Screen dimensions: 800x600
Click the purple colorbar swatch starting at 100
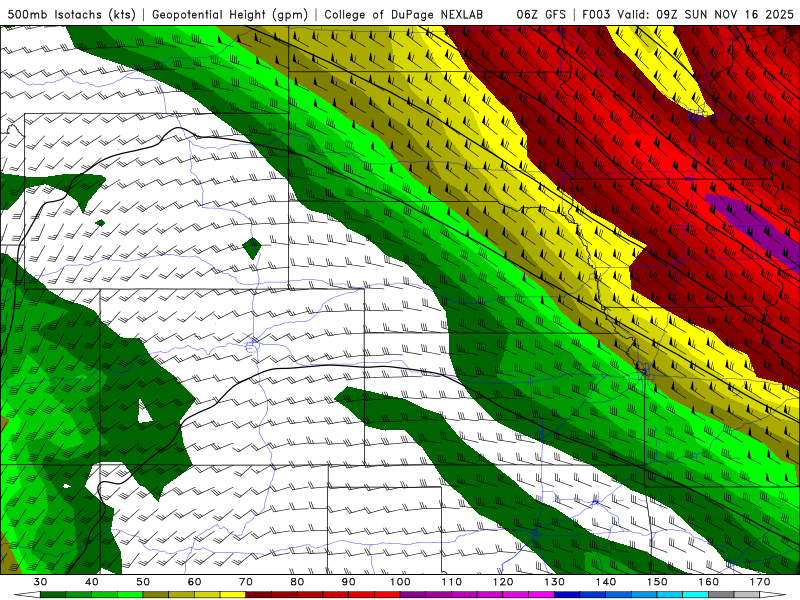[x=413, y=595]
